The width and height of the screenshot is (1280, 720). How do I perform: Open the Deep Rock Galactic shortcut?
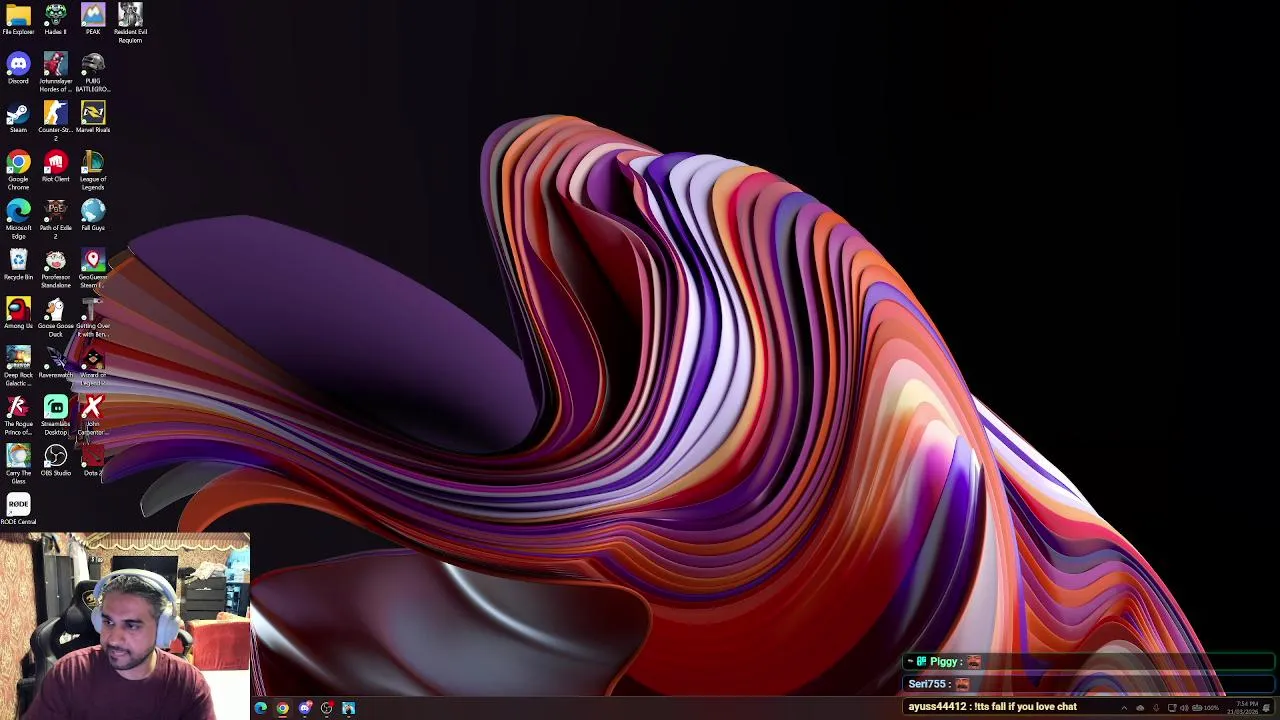pos(18,366)
